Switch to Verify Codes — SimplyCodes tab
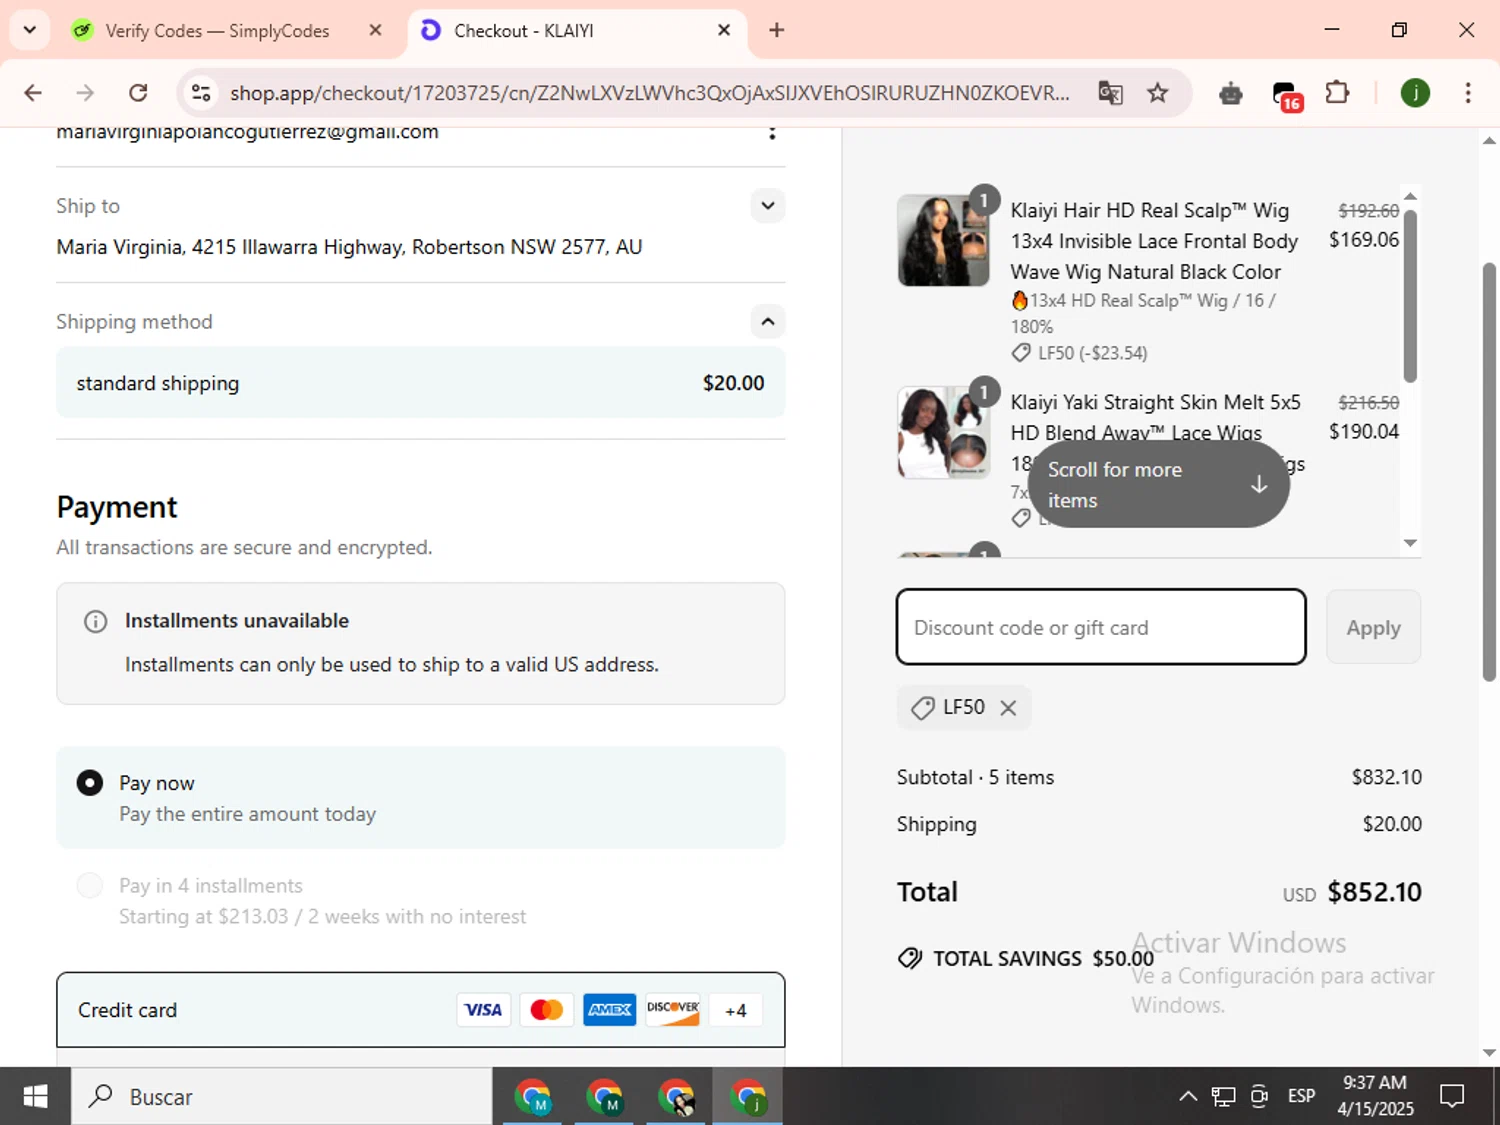Image resolution: width=1500 pixels, height=1125 pixels. (x=217, y=31)
